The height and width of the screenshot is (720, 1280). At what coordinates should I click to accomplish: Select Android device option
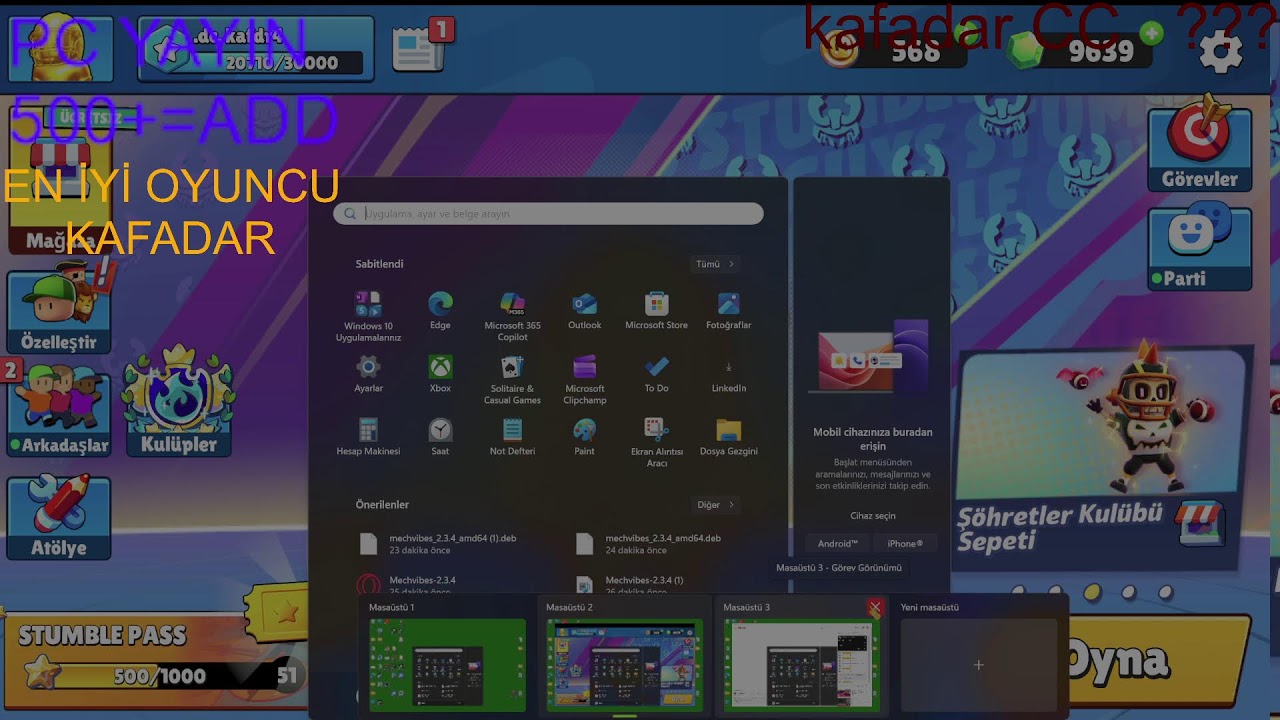pyautogui.click(x=837, y=544)
